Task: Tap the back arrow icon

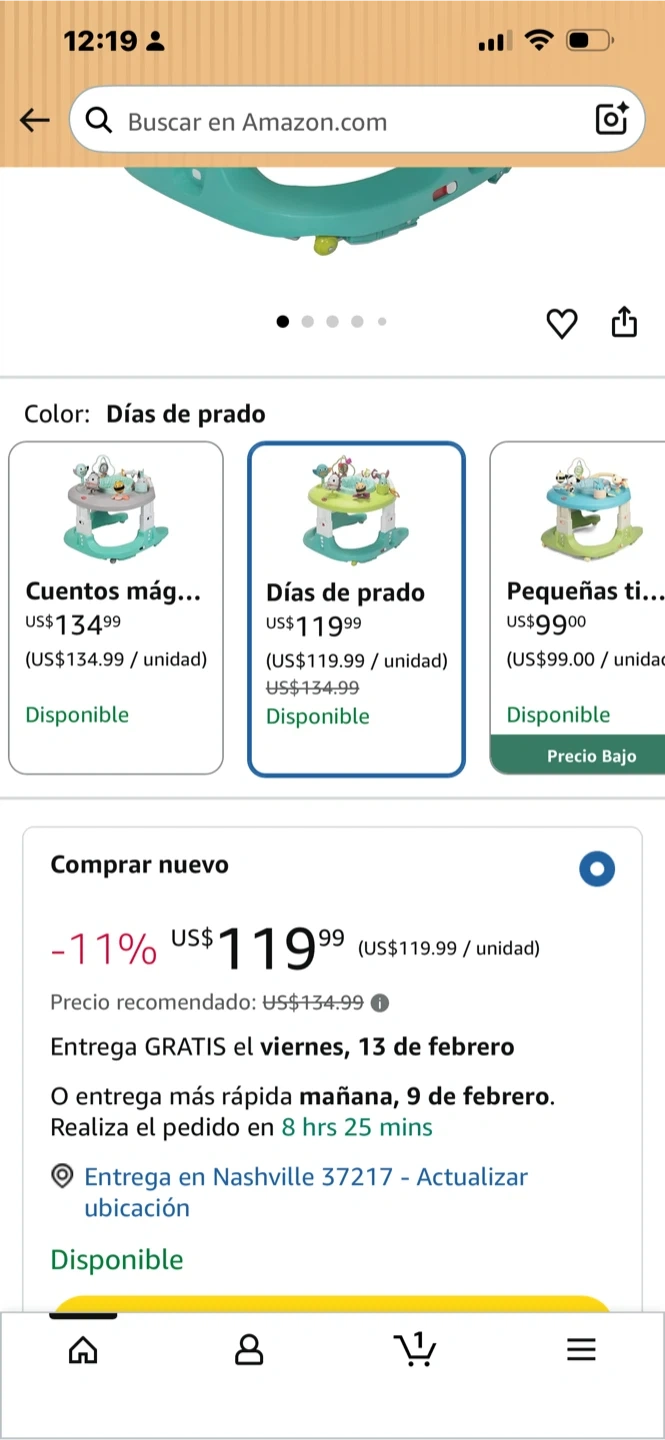Action: (35, 121)
